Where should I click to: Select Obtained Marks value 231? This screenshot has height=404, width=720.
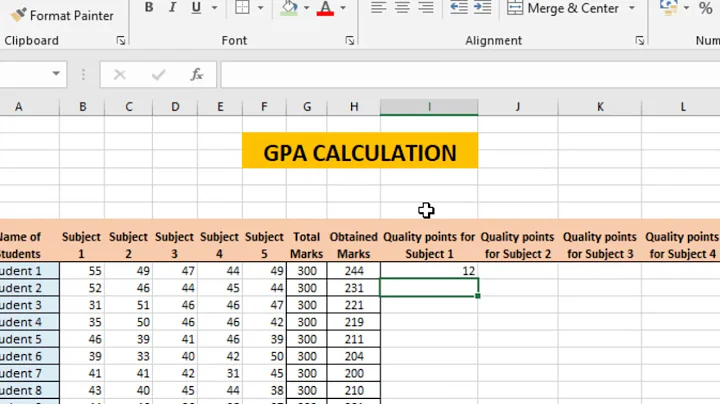(x=354, y=288)
